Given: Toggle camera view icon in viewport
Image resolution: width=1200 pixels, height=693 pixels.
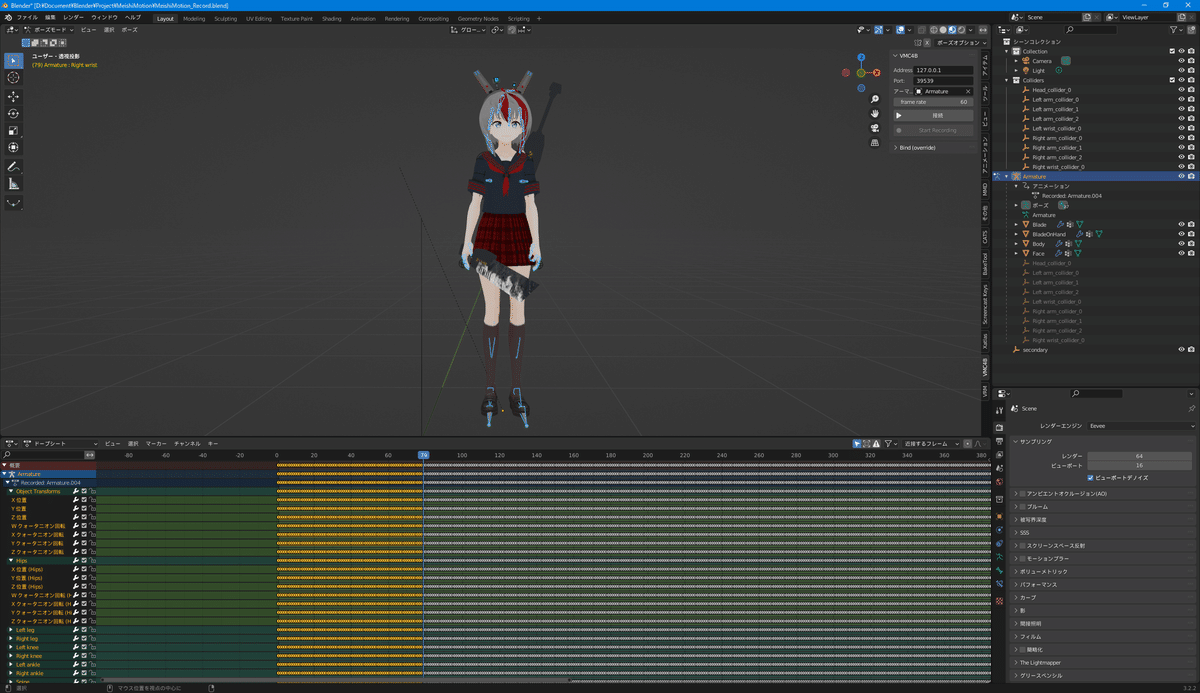Looking at the screenshot, I should [x=875, y=128].
